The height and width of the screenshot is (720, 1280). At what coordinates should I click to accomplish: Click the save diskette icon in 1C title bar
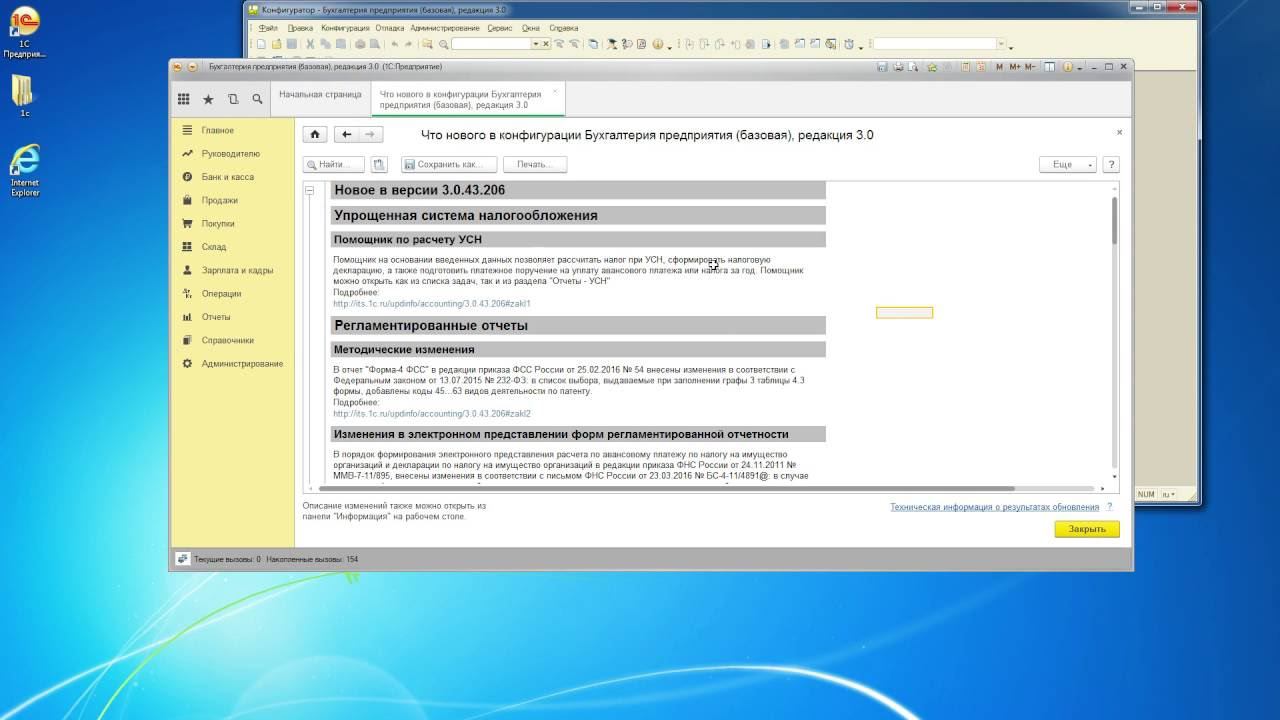[x=882, y=67]
